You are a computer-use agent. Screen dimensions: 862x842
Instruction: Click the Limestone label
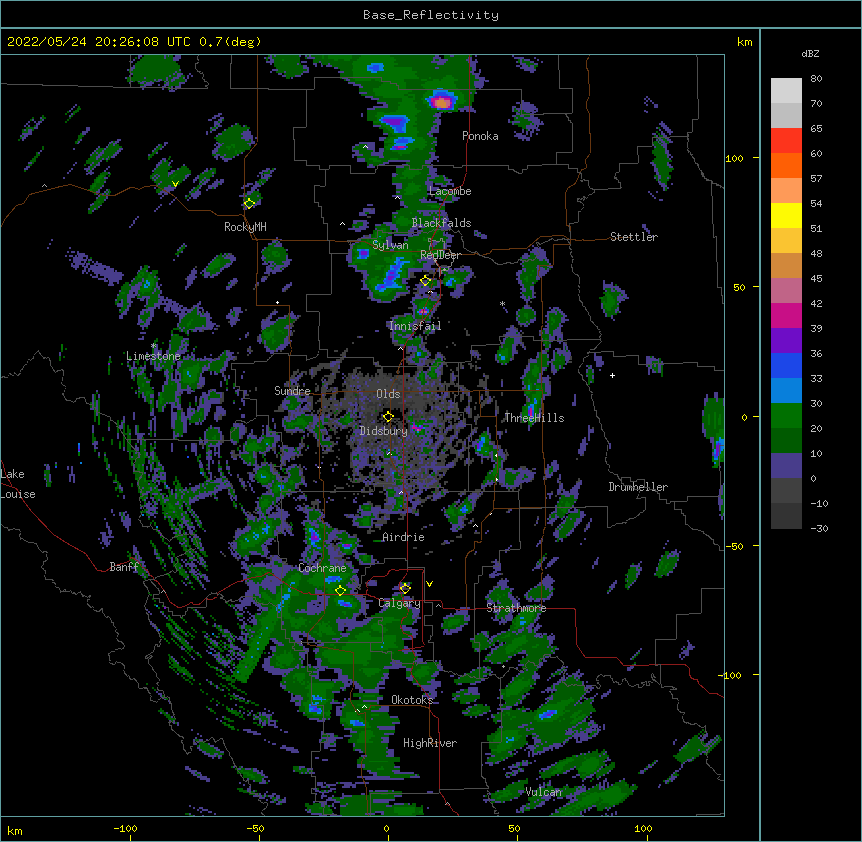coord(153,356)
